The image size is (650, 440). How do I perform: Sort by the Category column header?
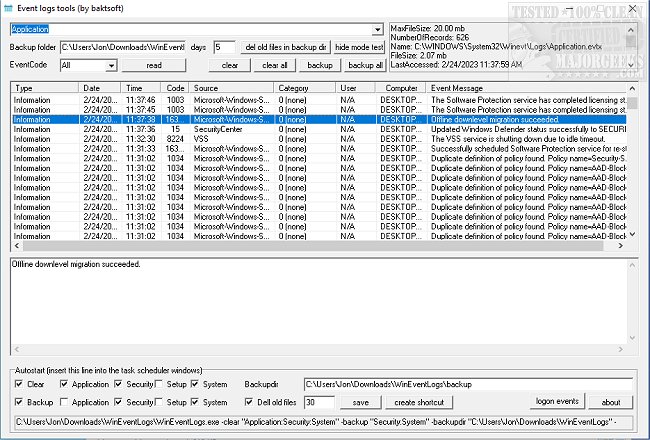pos(305,88)
